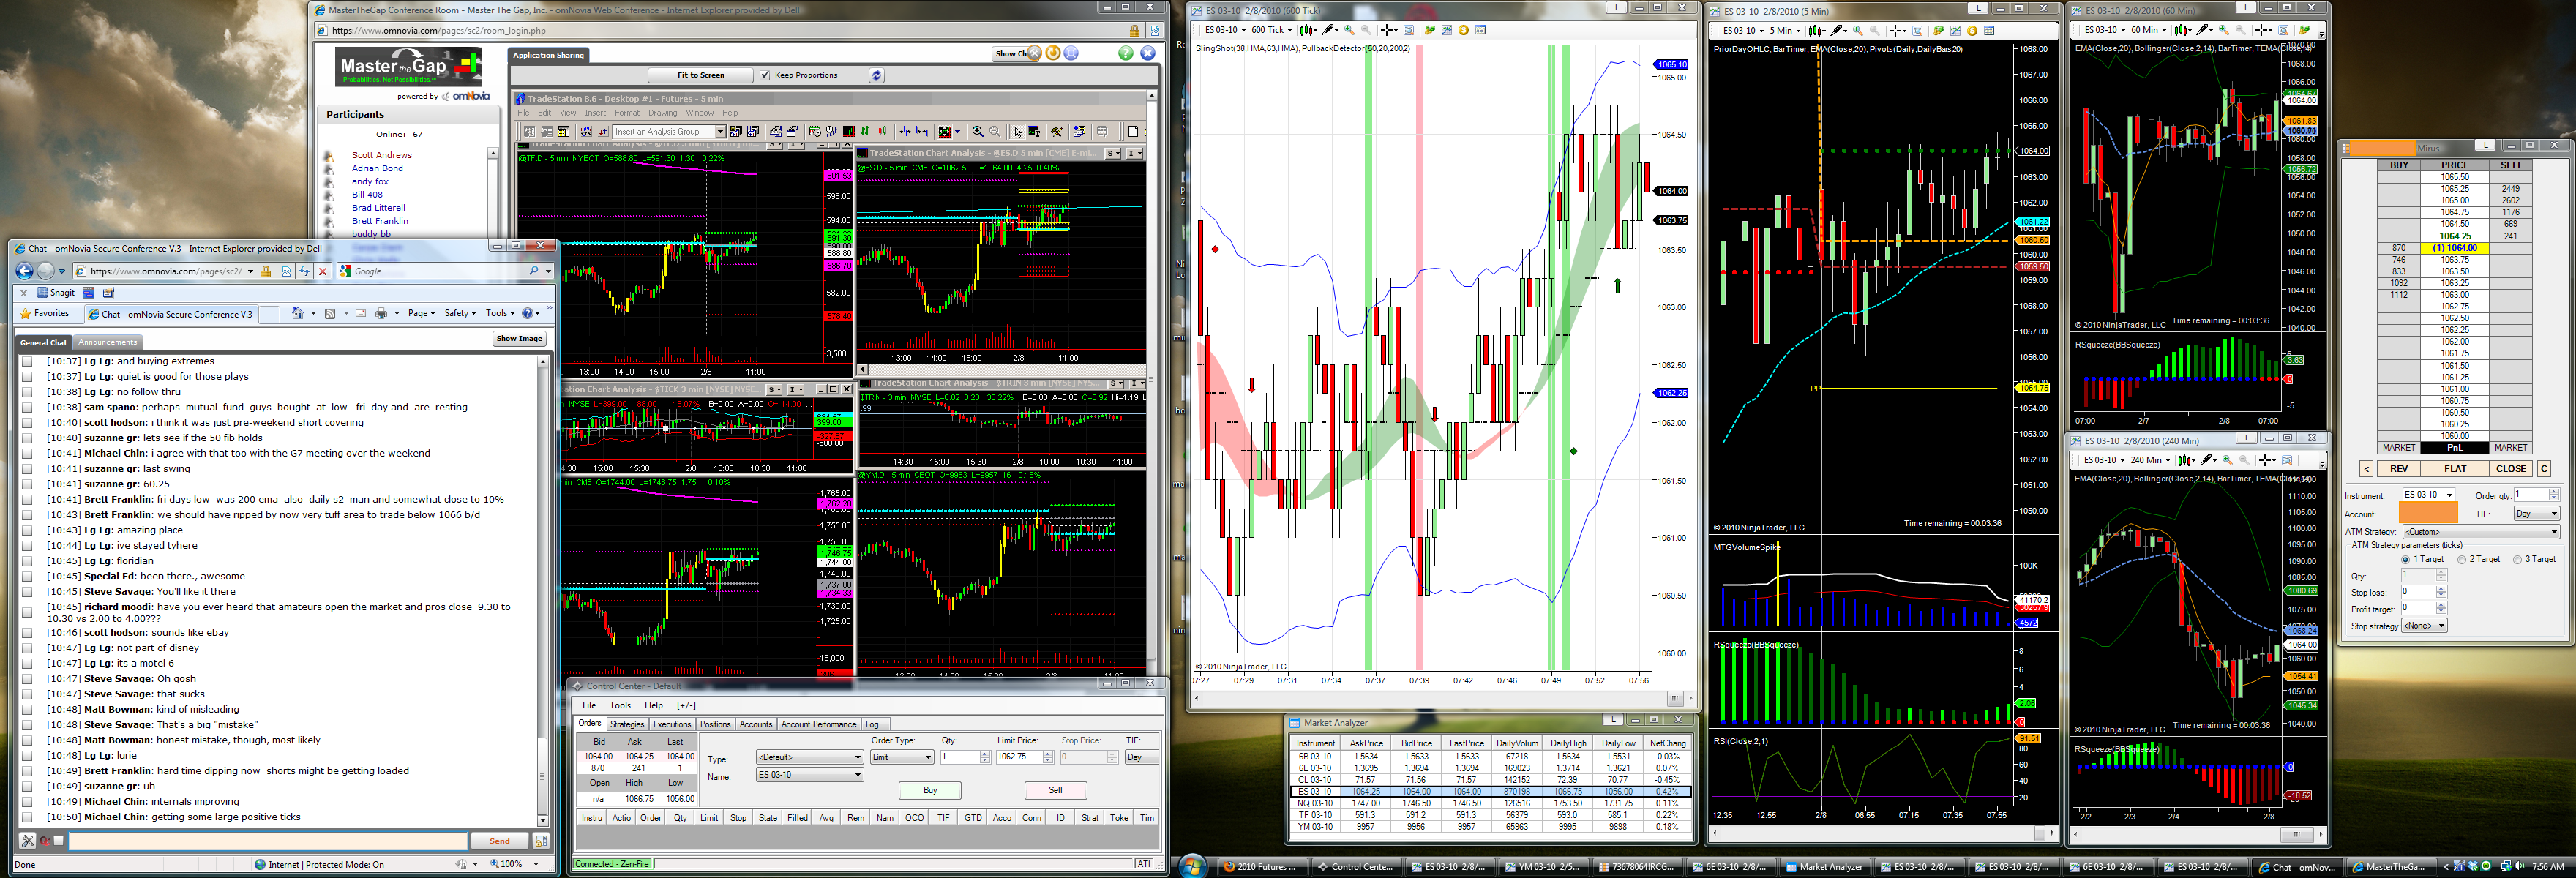Increase Order qty with stepper arrow

click(2554, 492)
